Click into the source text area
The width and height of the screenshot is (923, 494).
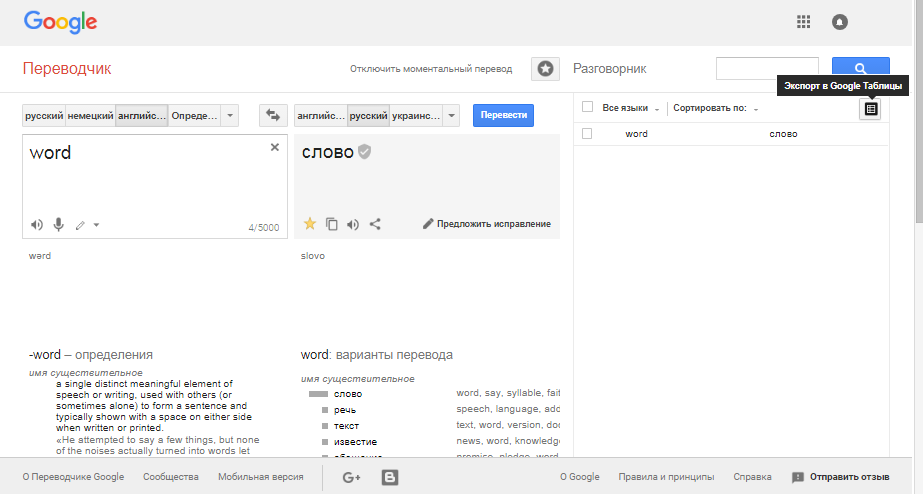click(x=155, y=186)
